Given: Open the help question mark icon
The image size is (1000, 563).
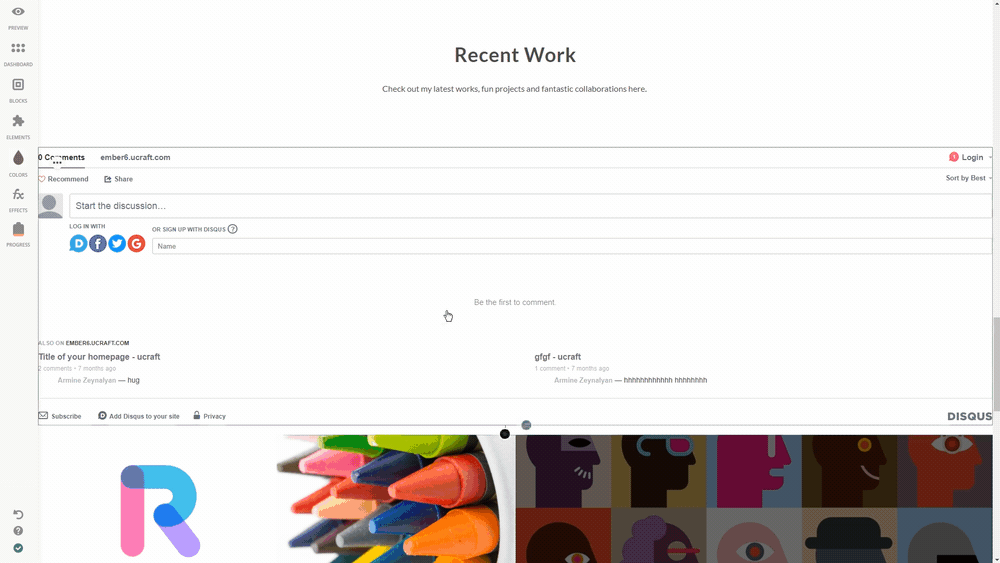Looking at the screenshot, I should (18, 530).
